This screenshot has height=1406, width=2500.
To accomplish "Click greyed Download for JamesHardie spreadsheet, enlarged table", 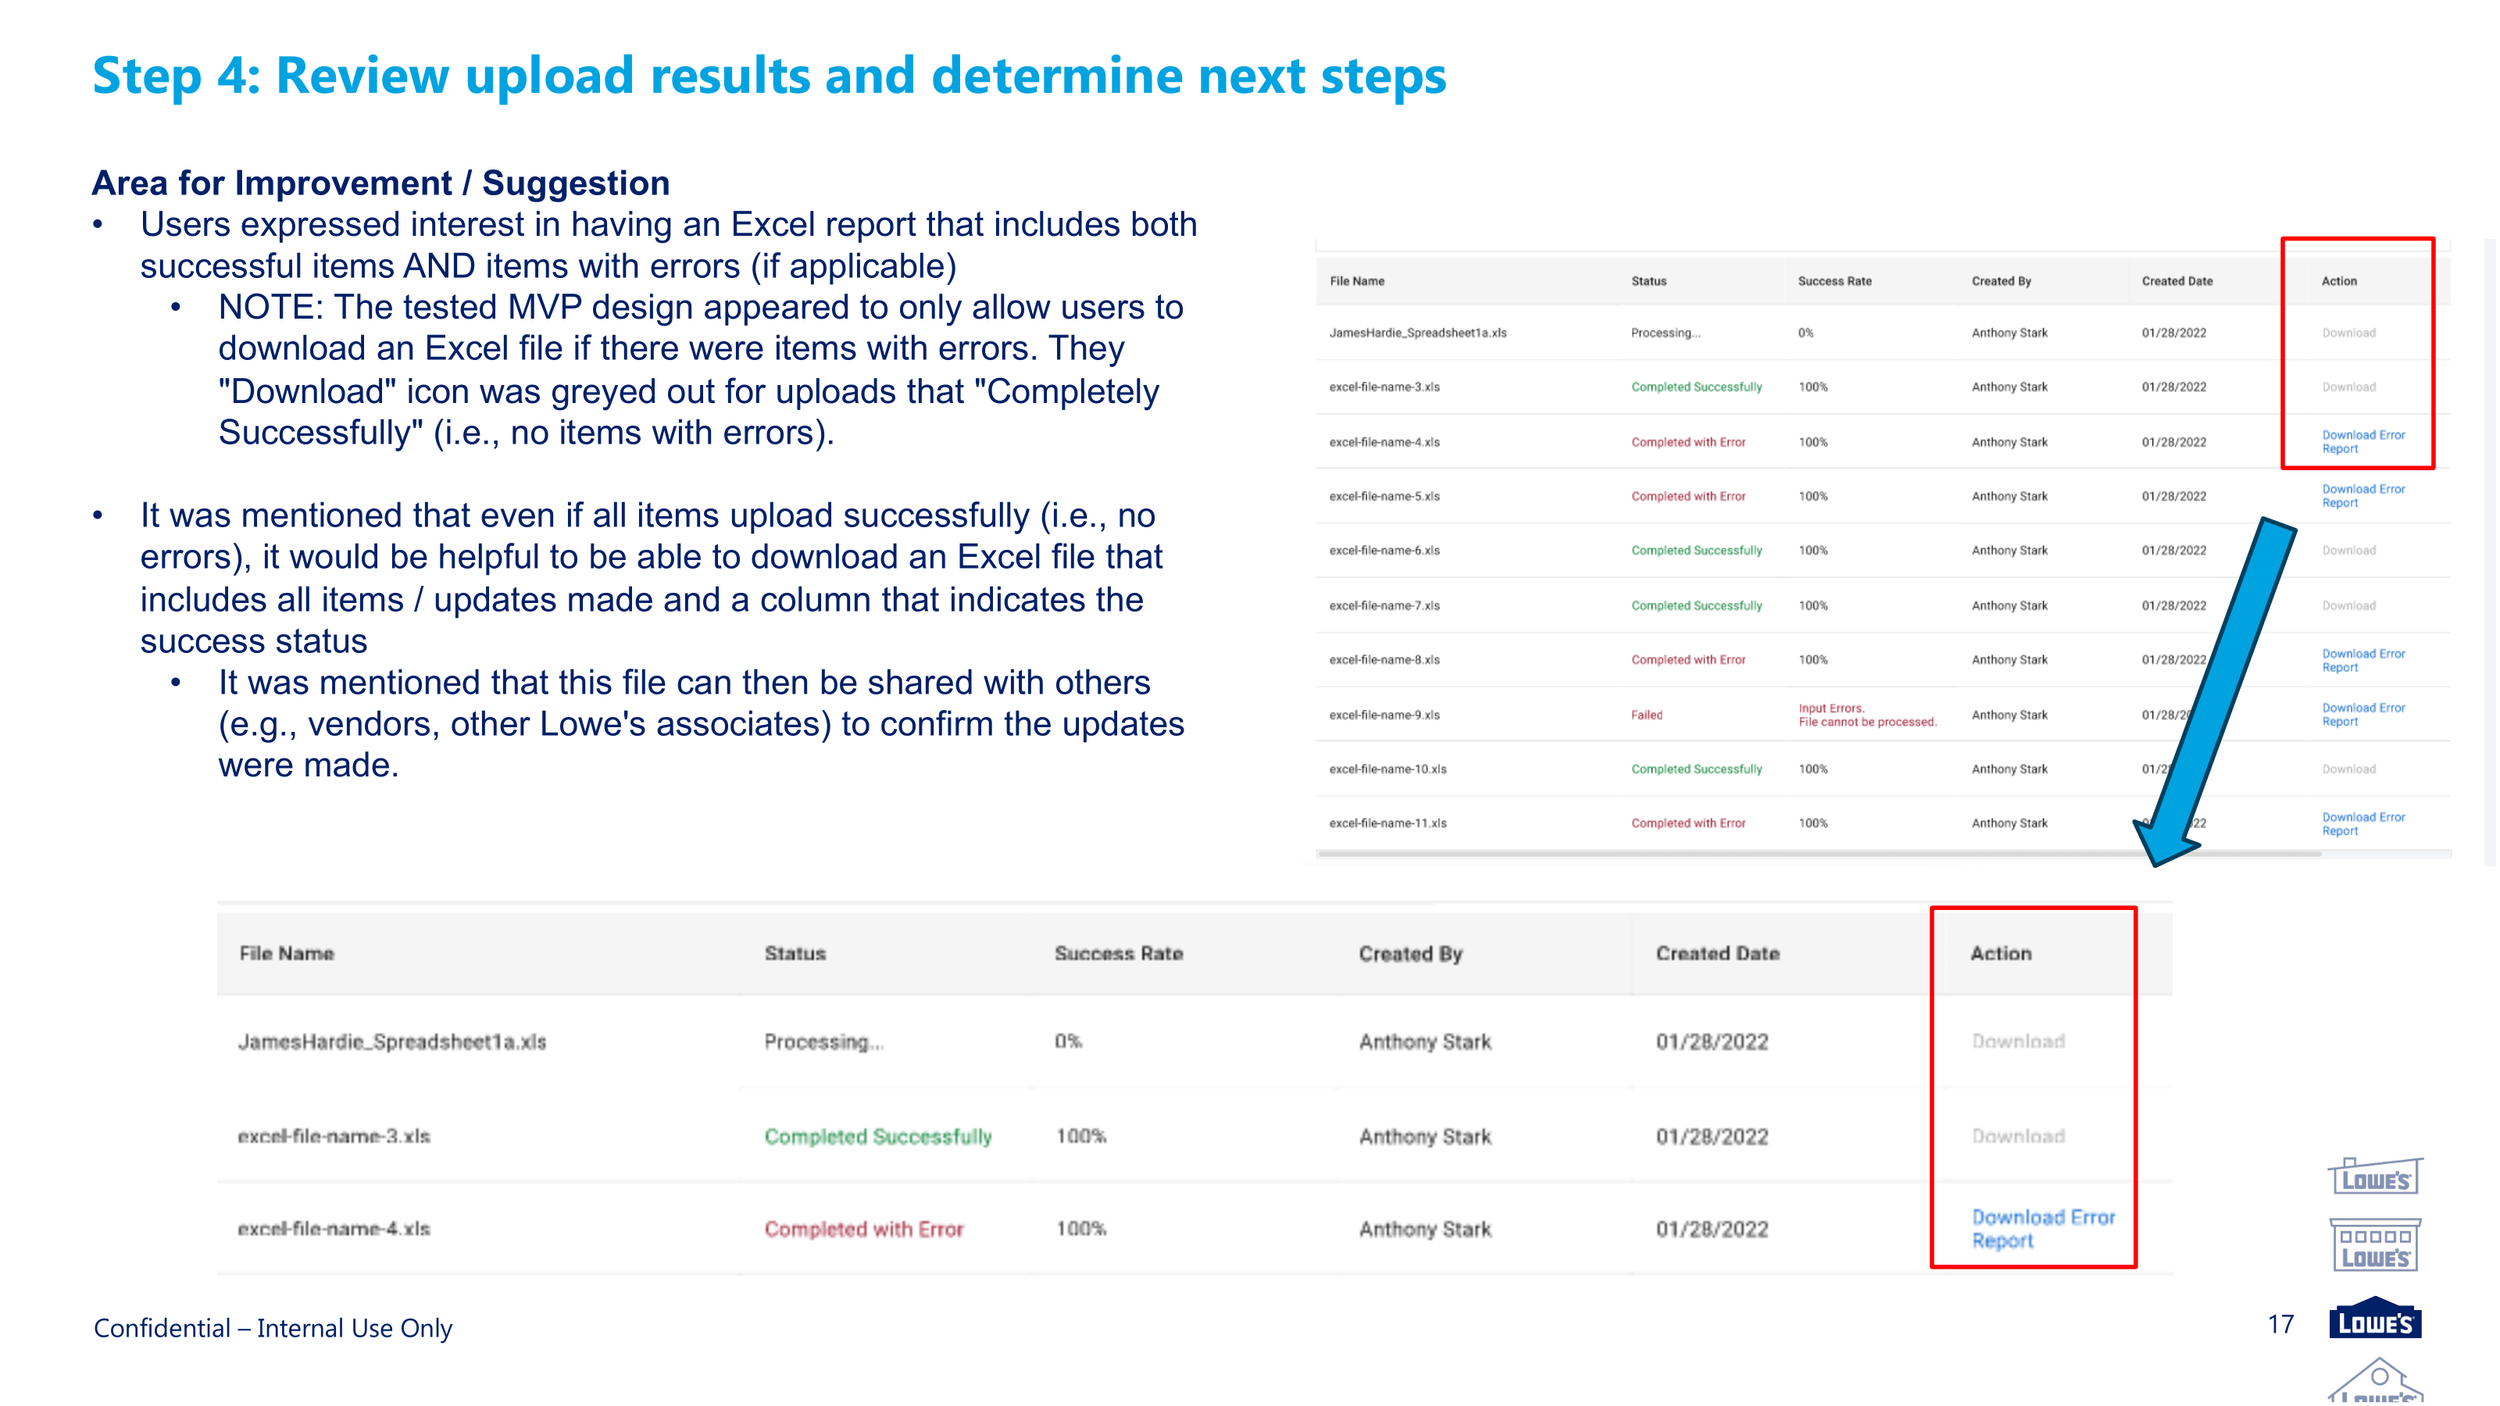I will coord(2018,1041).
